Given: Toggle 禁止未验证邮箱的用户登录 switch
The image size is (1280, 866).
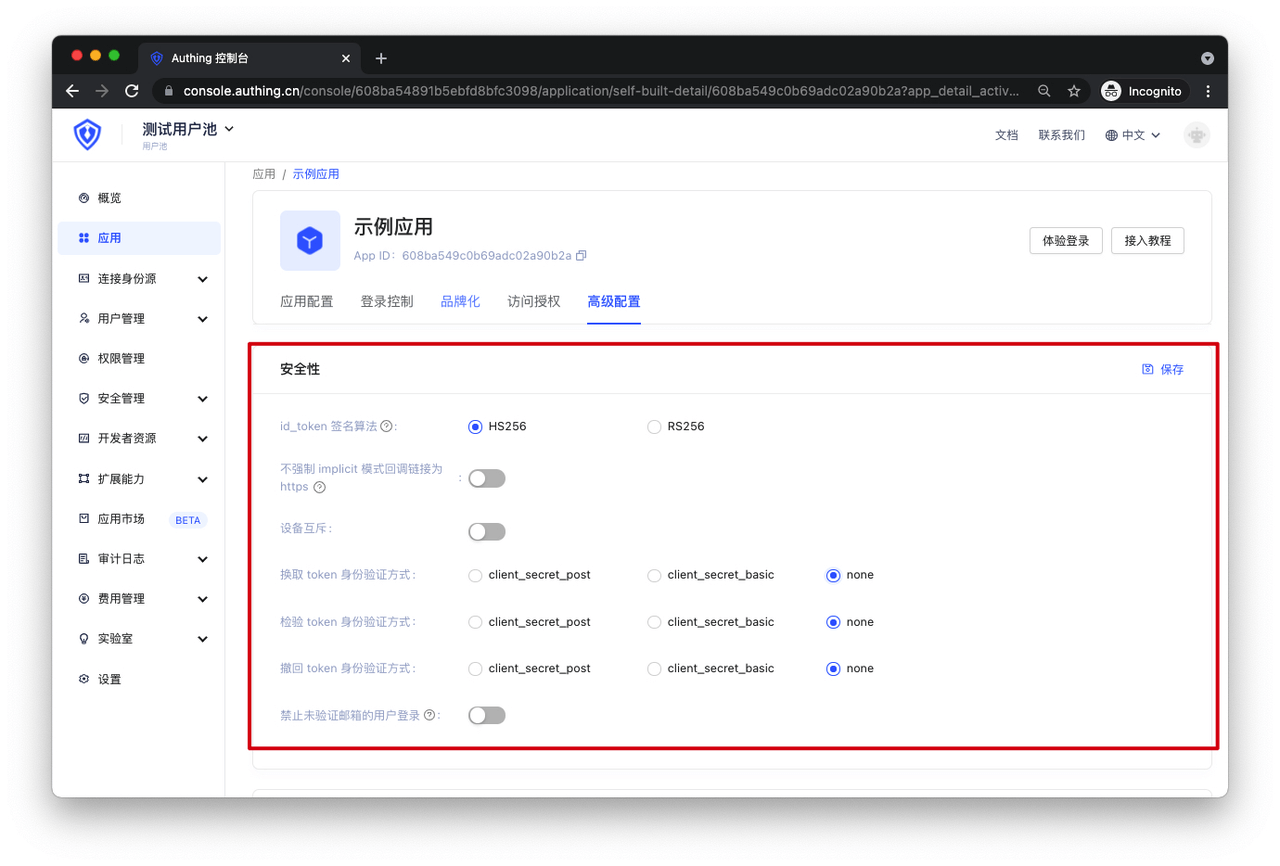Looking at the screenshot, I should coord(487,715).
